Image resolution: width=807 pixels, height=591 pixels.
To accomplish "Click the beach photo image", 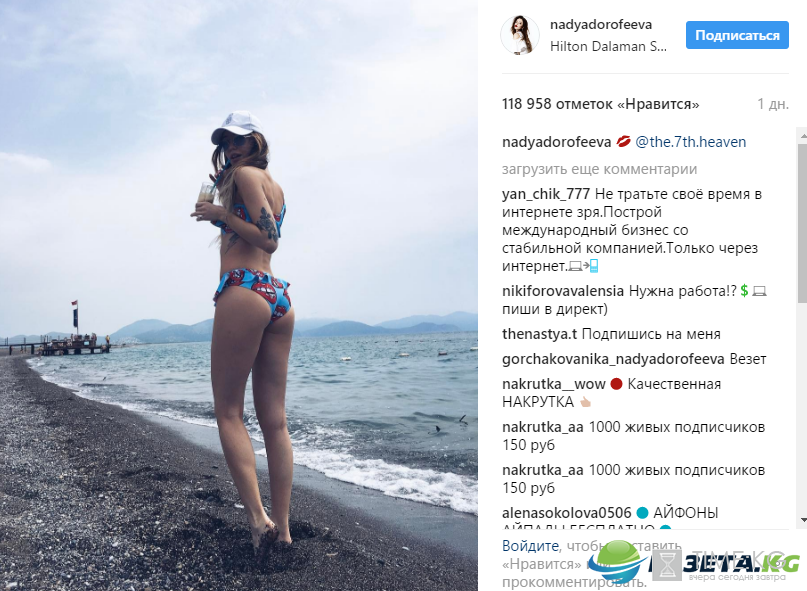I will click(239, 296).
